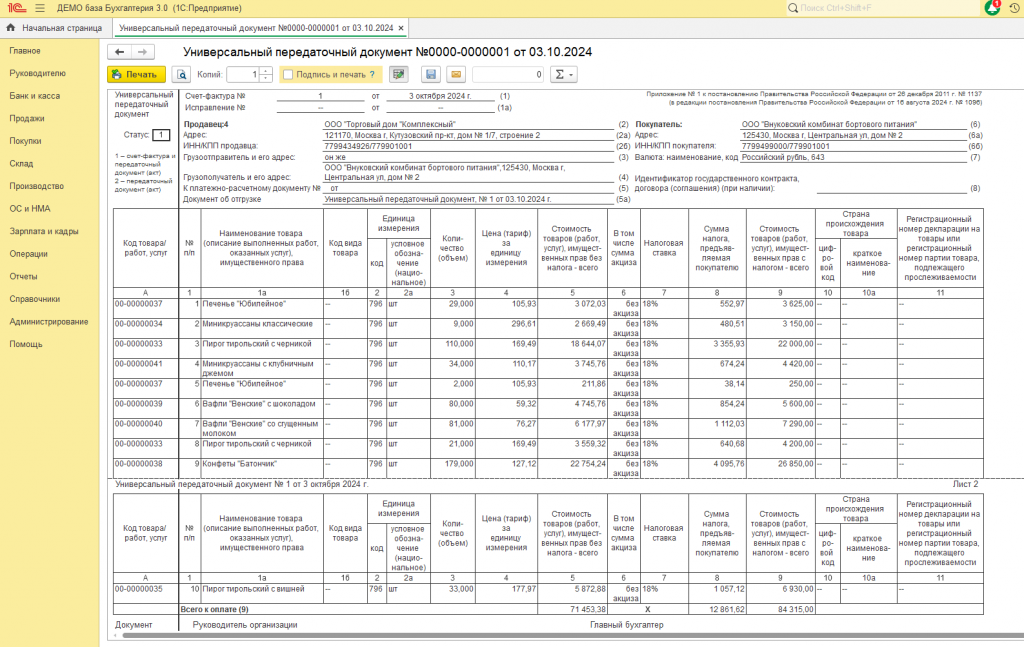Click the Руководитель организации label
The width and height of the screenshot is (1024, 647).
[x=245, y=625]
